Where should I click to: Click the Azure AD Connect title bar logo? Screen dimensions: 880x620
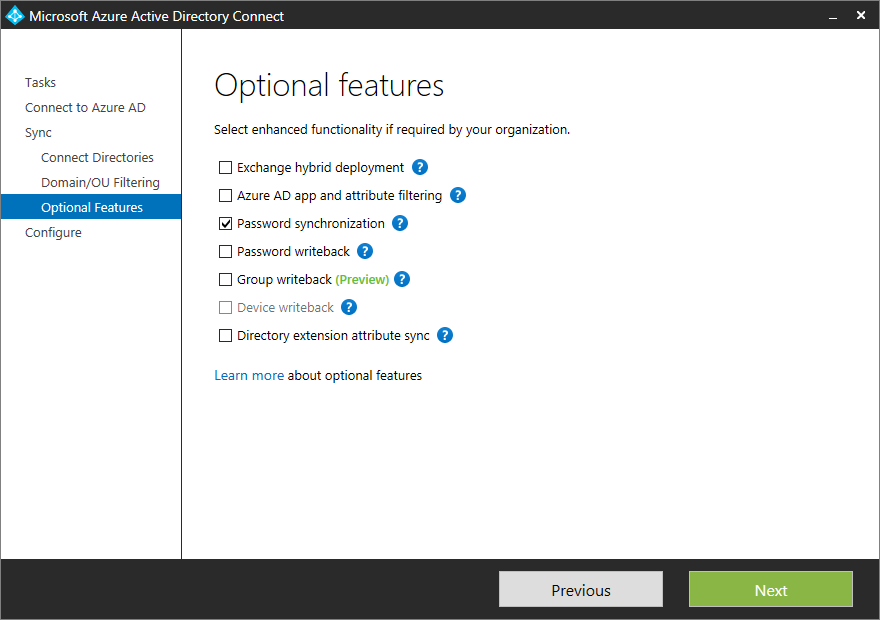(15, 15)
